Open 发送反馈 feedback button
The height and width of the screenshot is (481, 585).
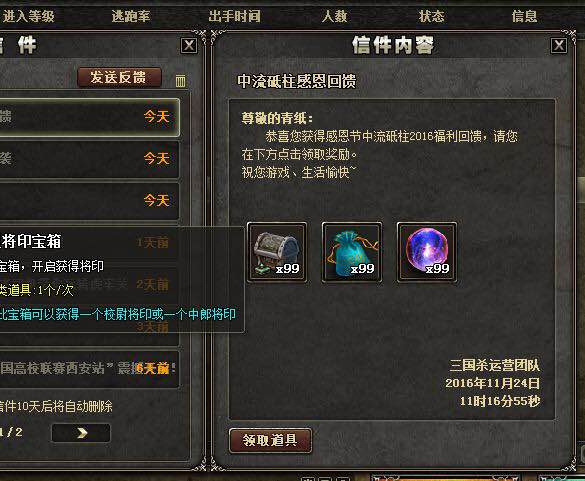tap(119, 78)
